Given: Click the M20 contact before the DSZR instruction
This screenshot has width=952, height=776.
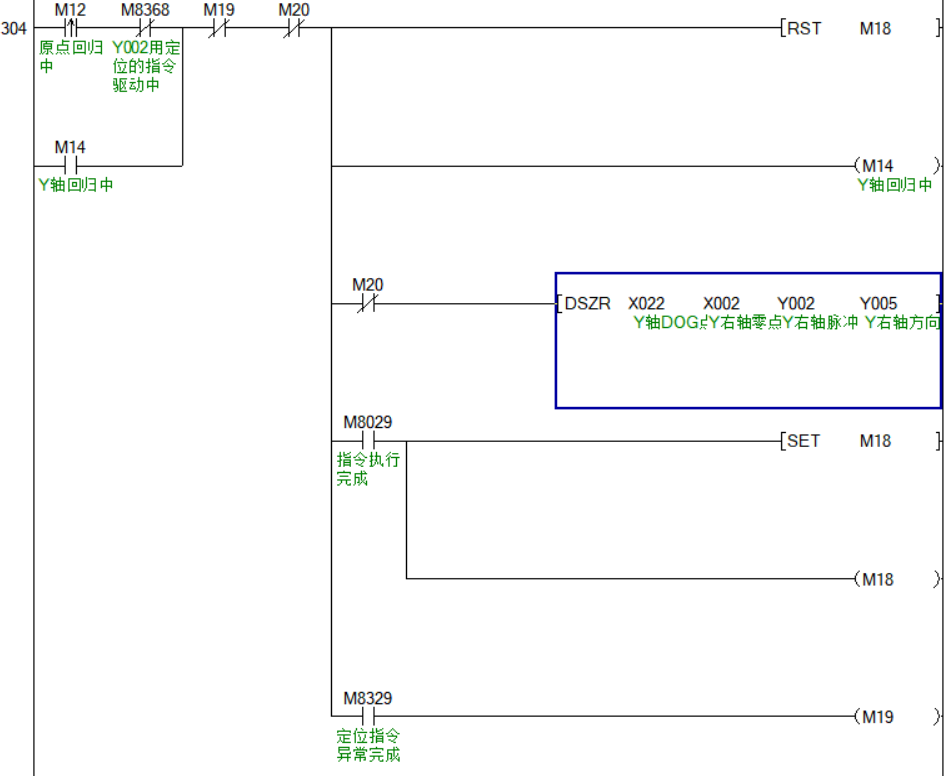Looking at the screenshot, I should coord(367,303).
